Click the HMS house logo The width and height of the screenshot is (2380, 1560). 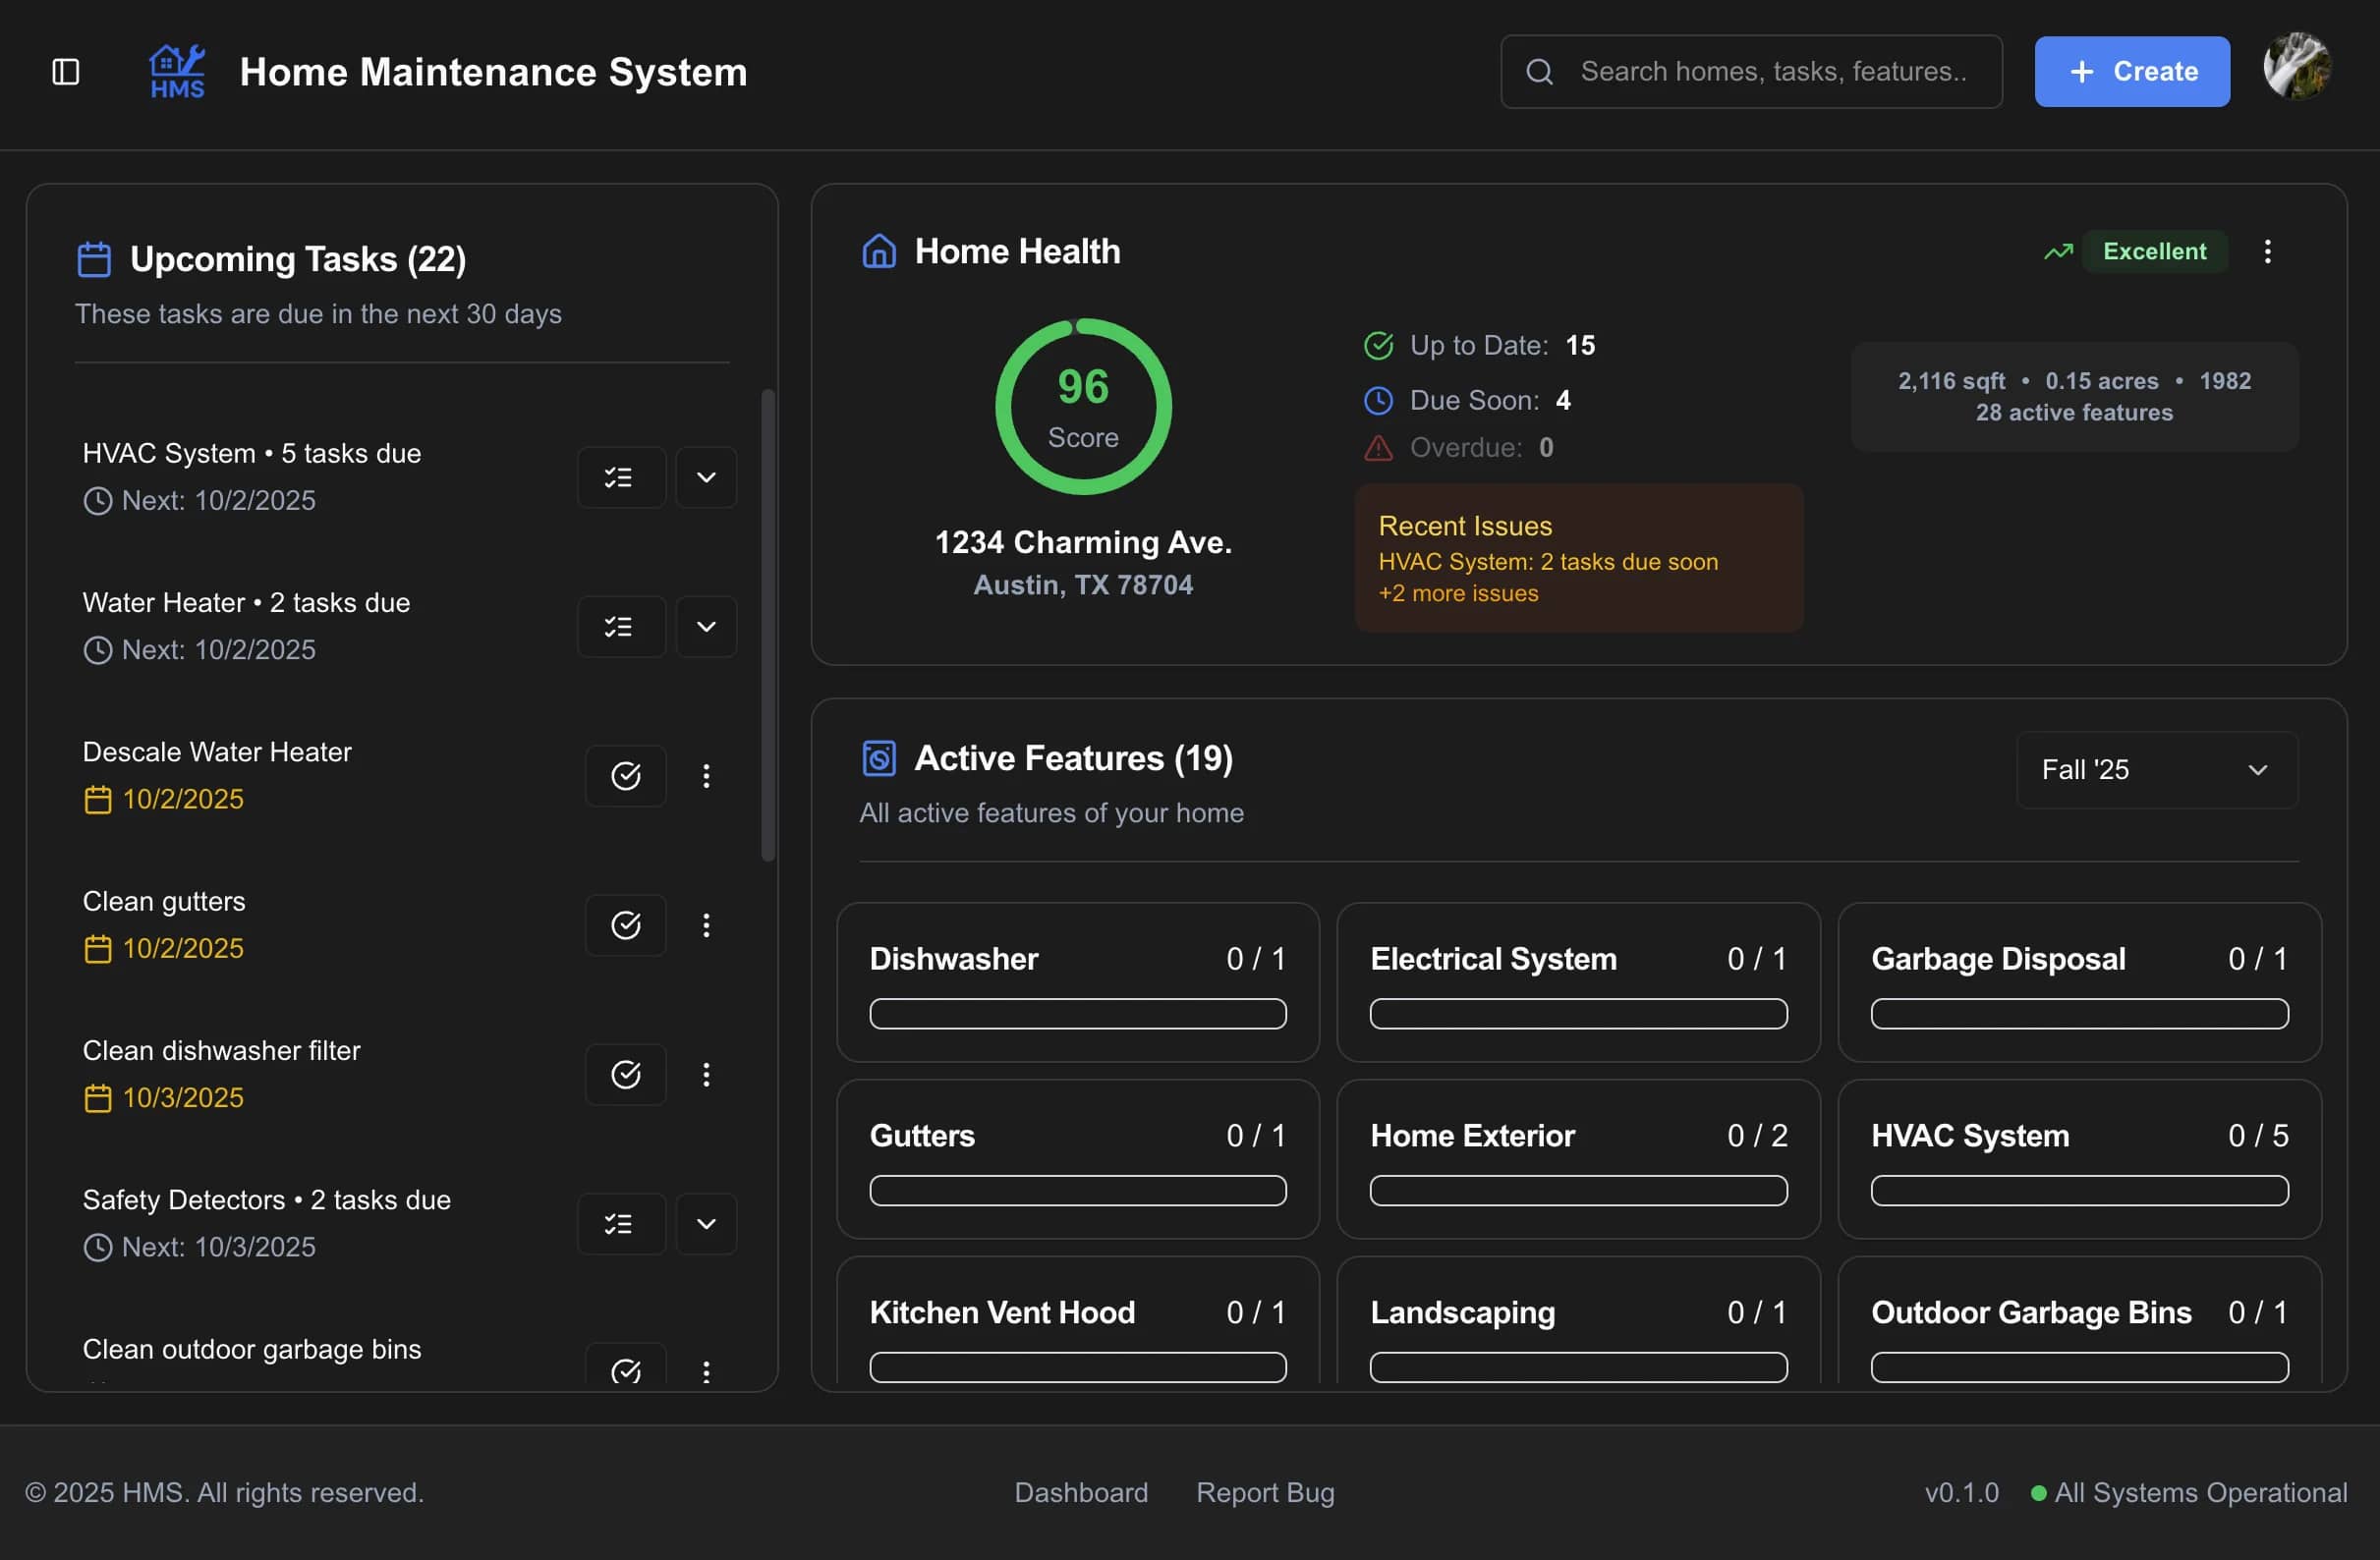177,72
